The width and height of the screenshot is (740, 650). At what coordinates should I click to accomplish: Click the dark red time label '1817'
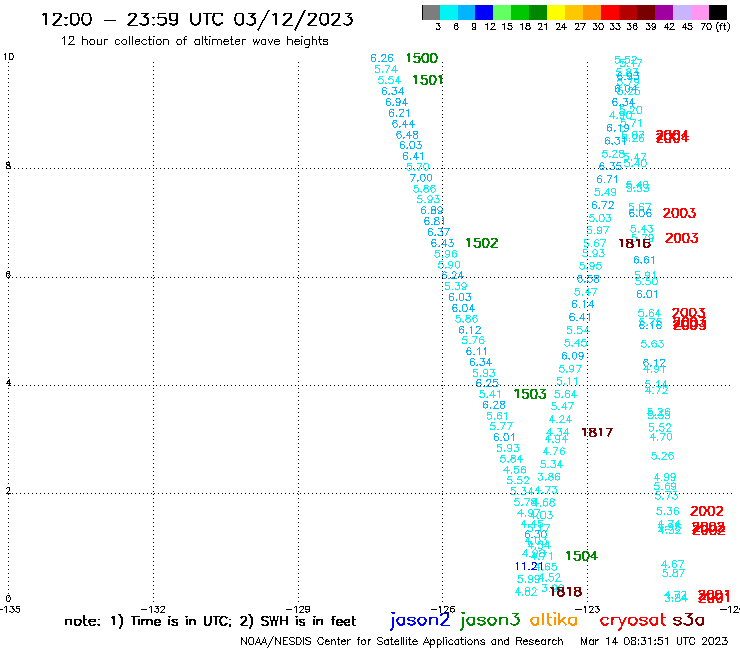(x=597, y=432)
